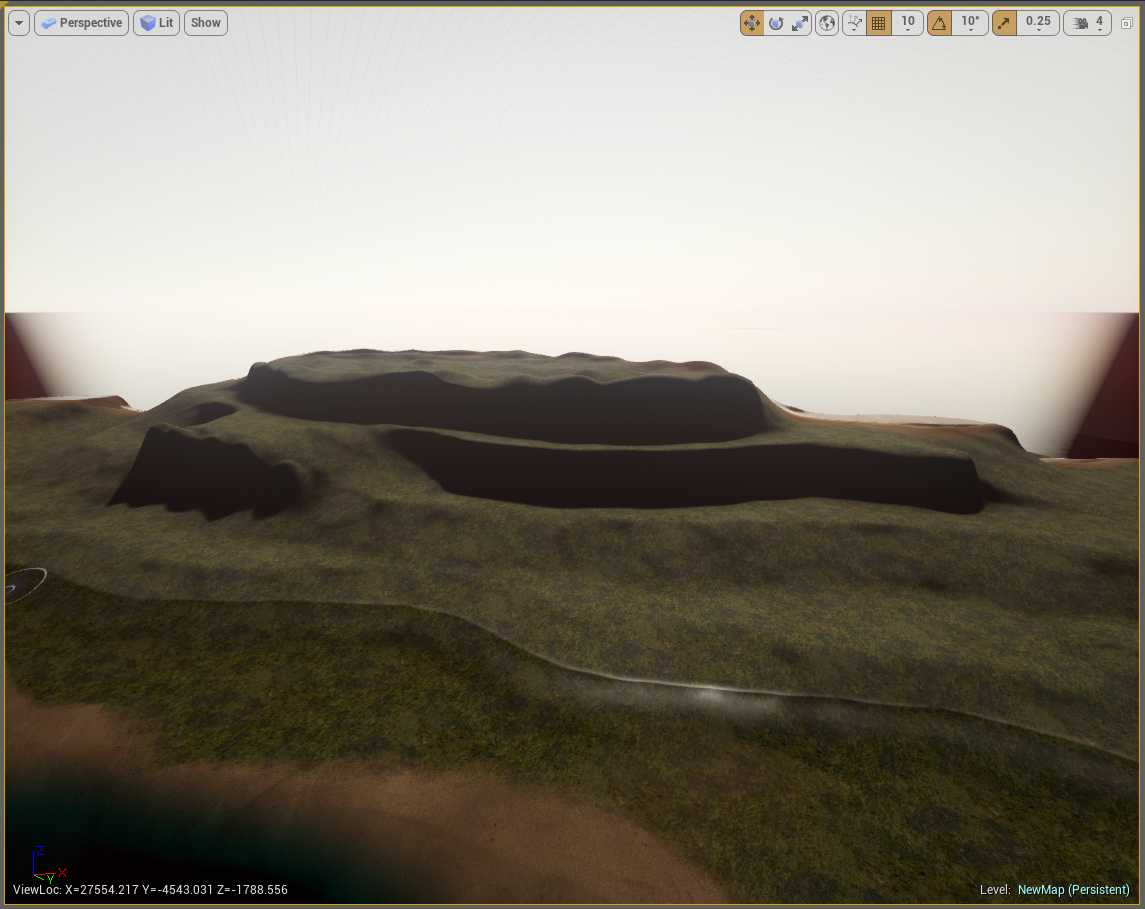
Task: Toggle world/local coordinate system globe icon
Action: [x=827, y=23]
